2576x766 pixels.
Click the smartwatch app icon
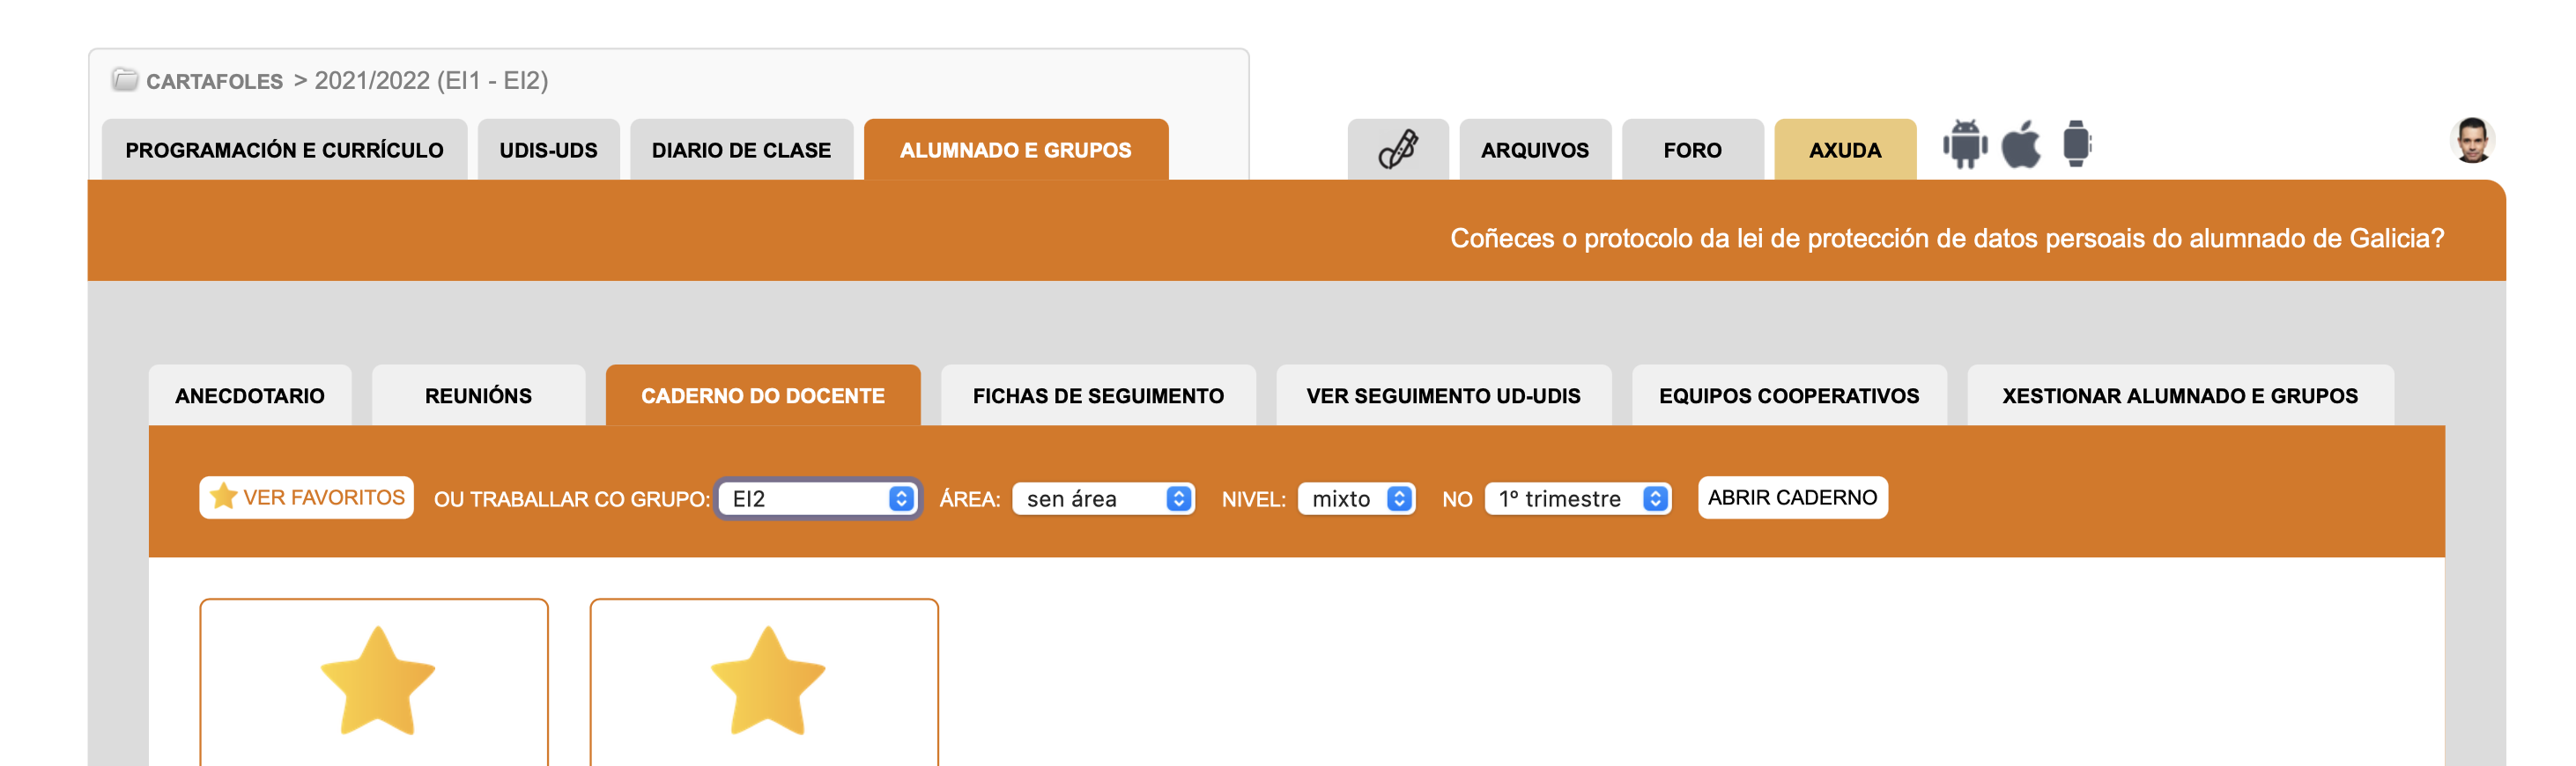point(2076,145)
